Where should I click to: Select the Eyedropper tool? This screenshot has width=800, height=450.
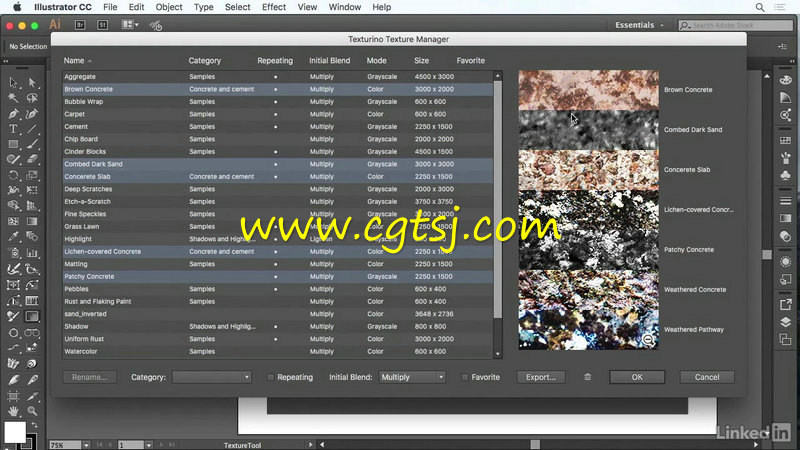pos(13,237)
